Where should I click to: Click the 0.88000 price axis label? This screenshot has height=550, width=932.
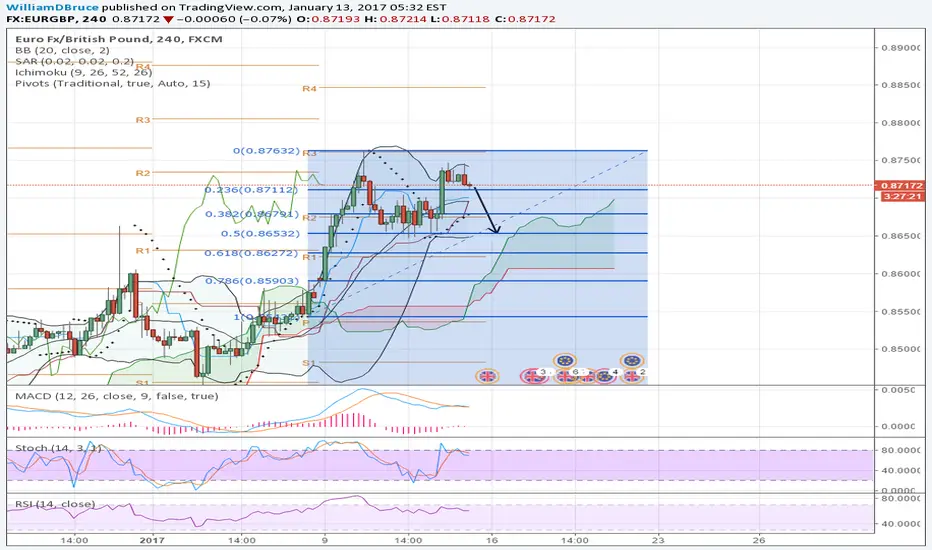pos(901,123)
